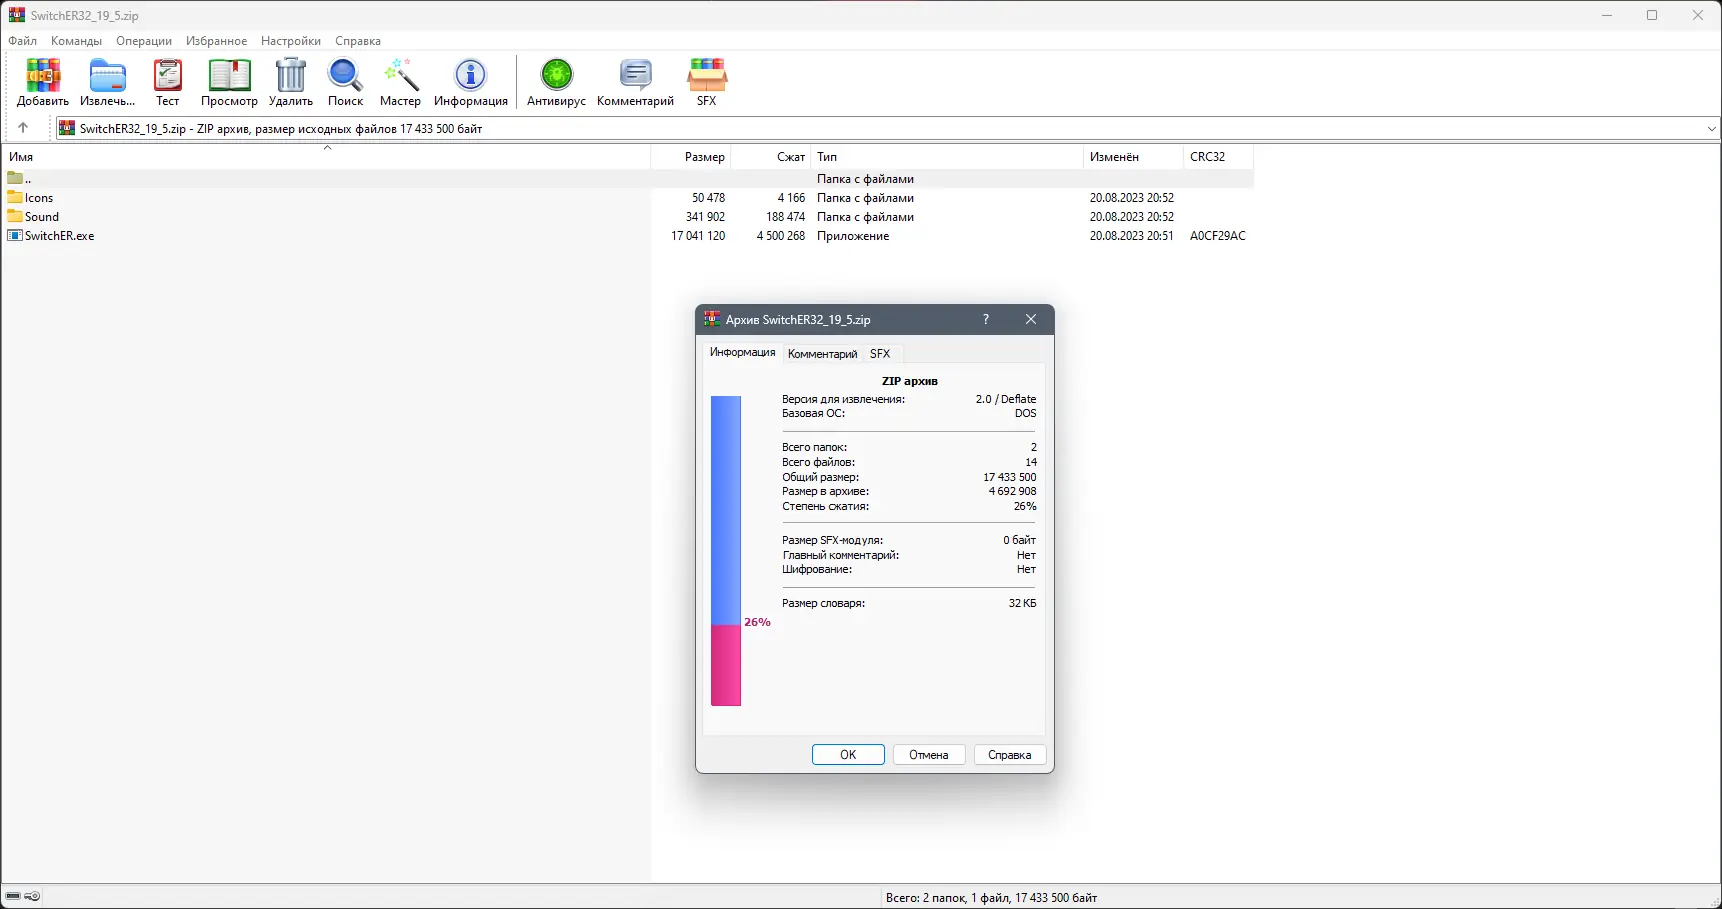Click the dialog's title bar WinRAR icon
Image resolution: width=1722 pixels, height=909 pixels.
click(x=712, y=319)
